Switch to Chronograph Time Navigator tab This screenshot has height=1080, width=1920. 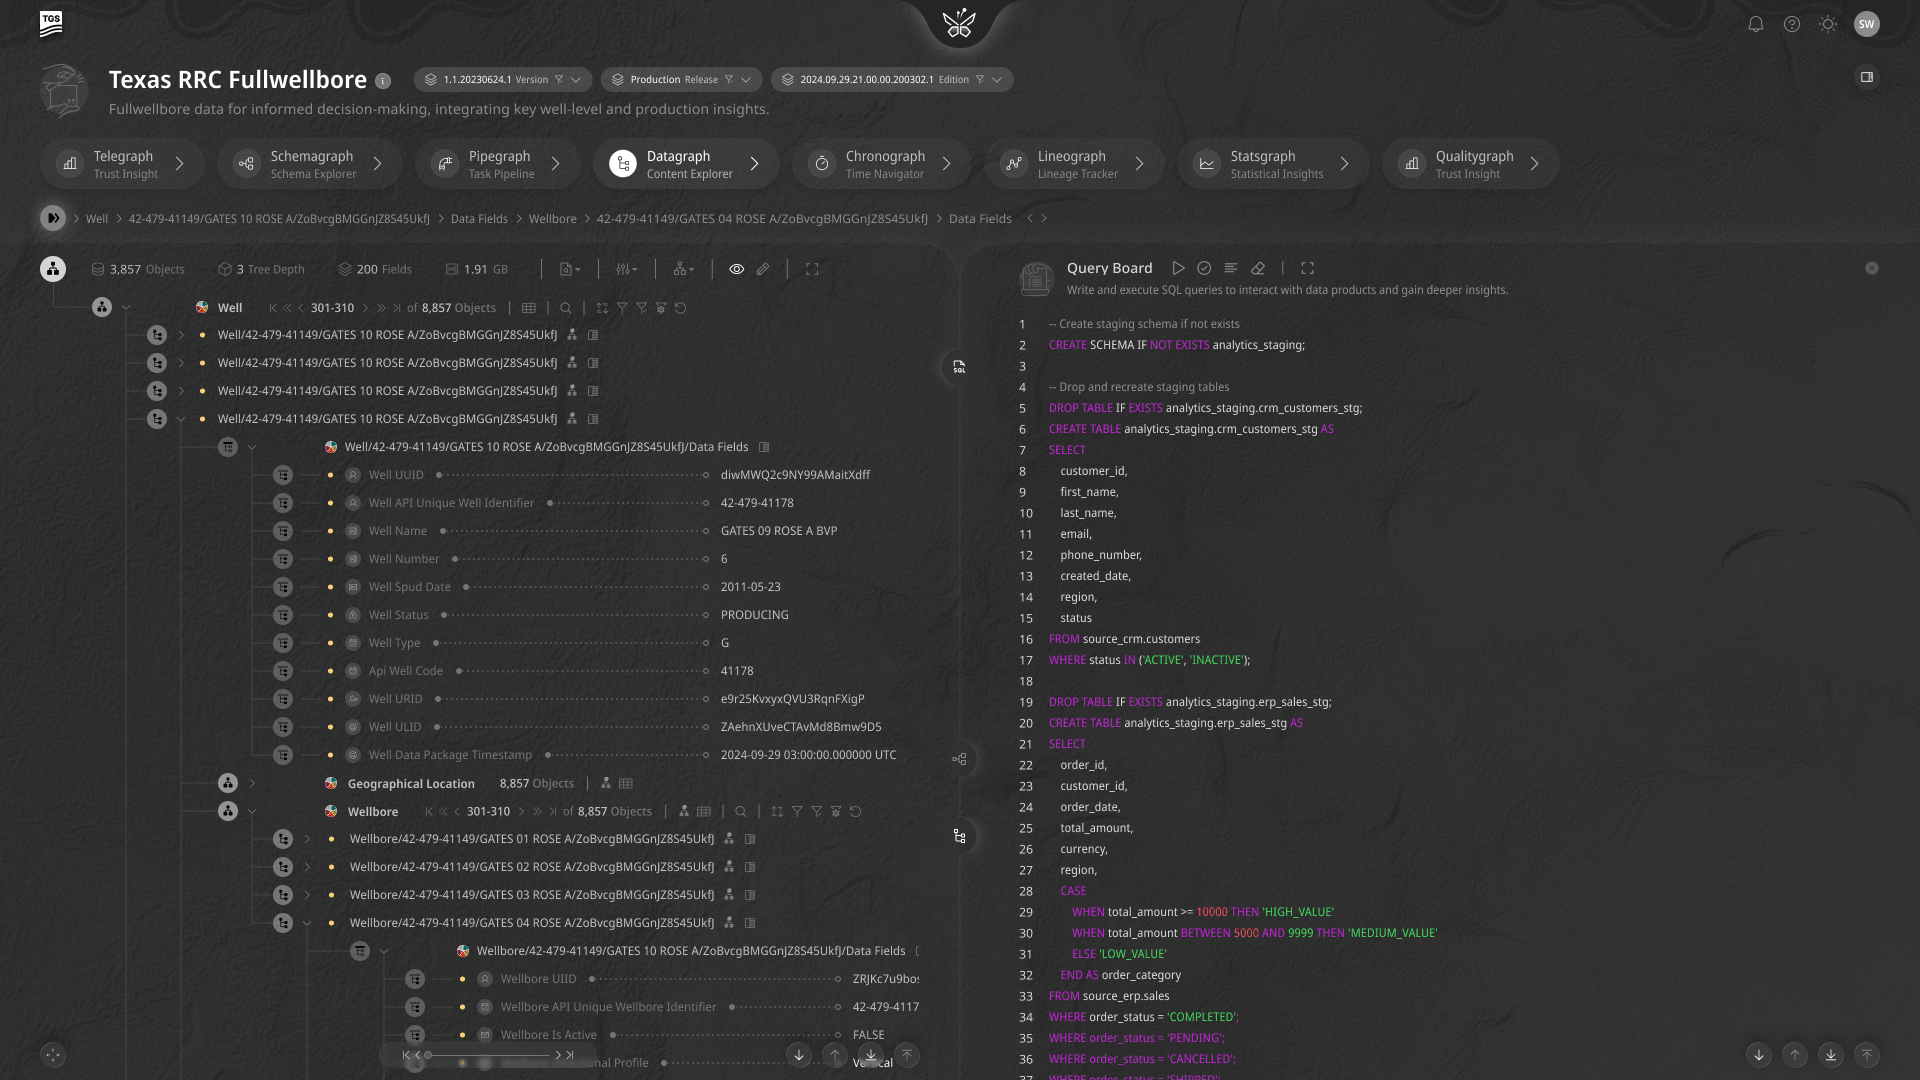coord(882,164)
